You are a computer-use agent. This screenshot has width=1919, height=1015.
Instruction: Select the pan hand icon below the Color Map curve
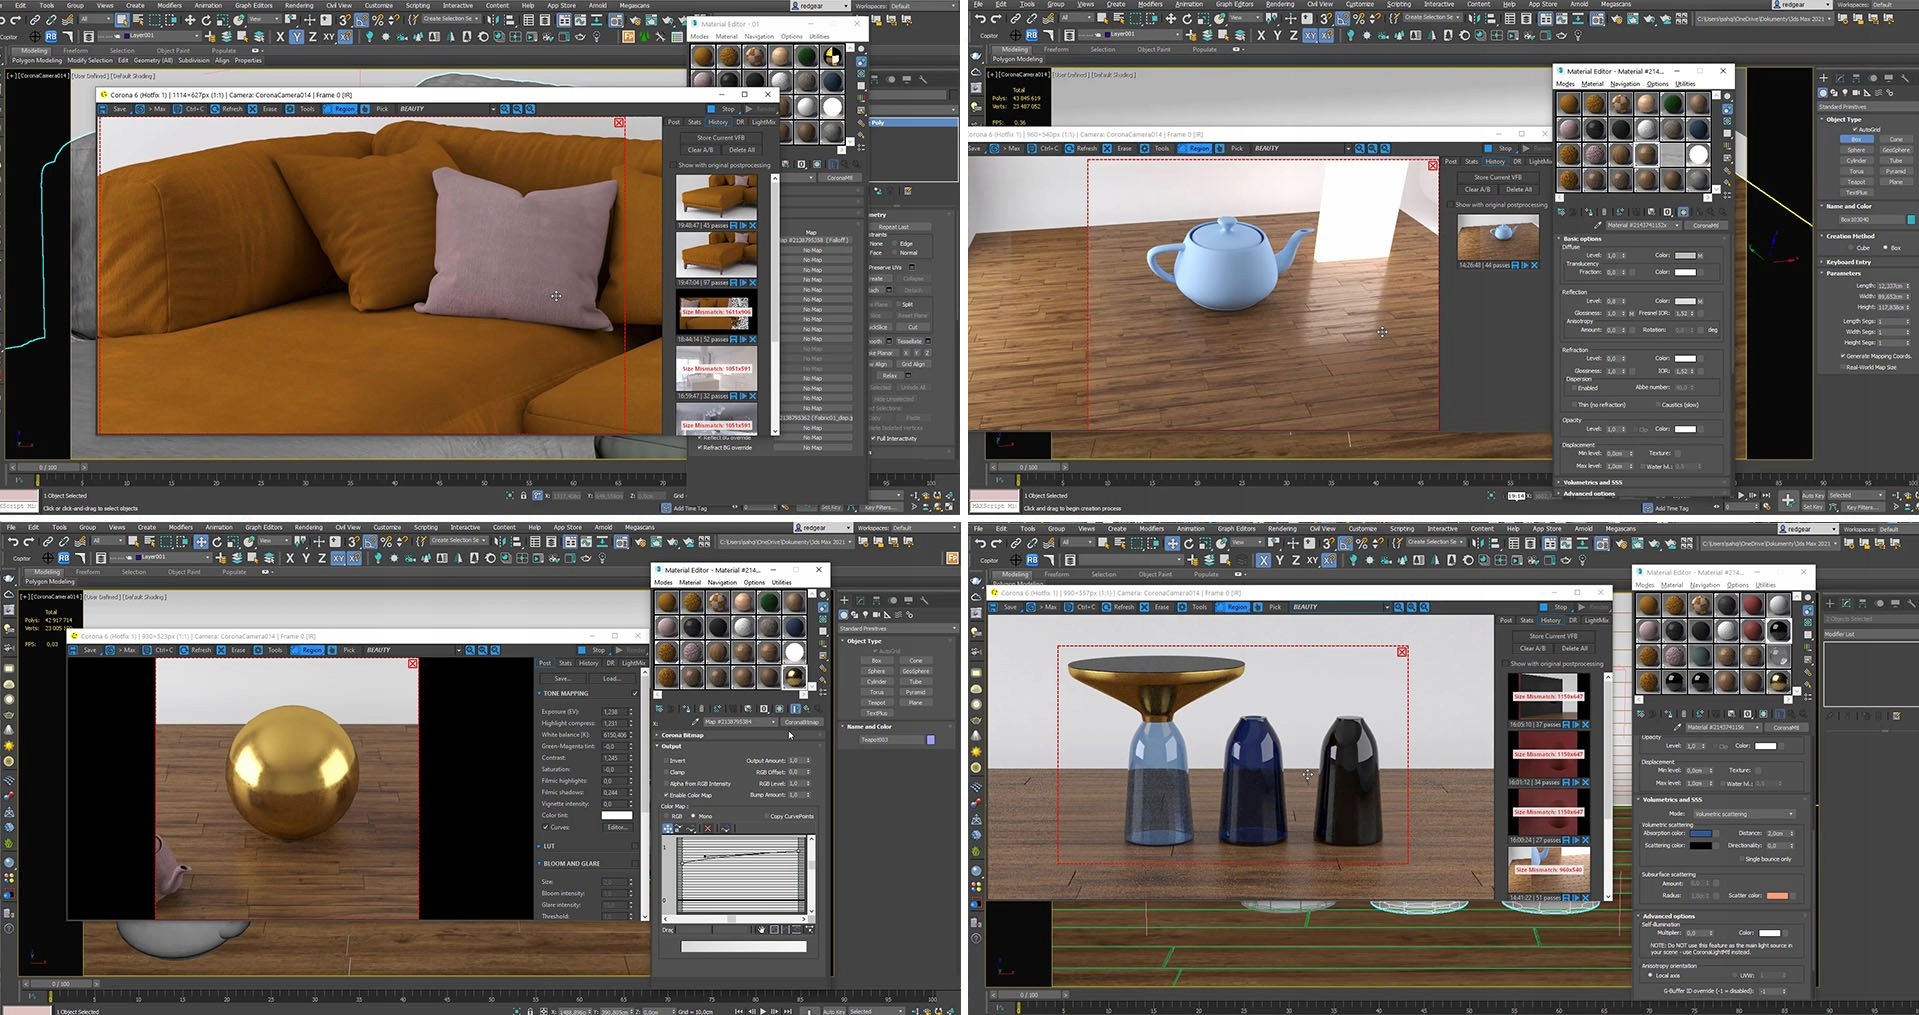(x=761, y=930)
